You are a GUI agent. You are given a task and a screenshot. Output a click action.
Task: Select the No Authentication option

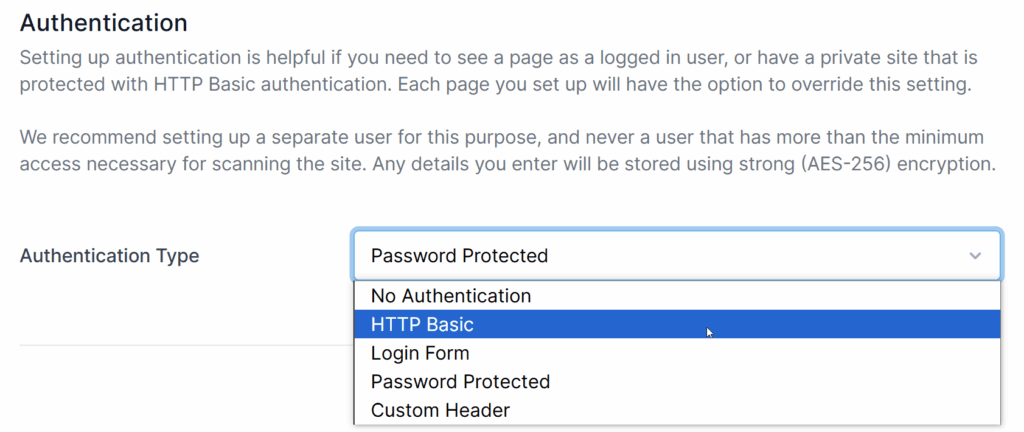pyautogui.click(x=451, y=296)
